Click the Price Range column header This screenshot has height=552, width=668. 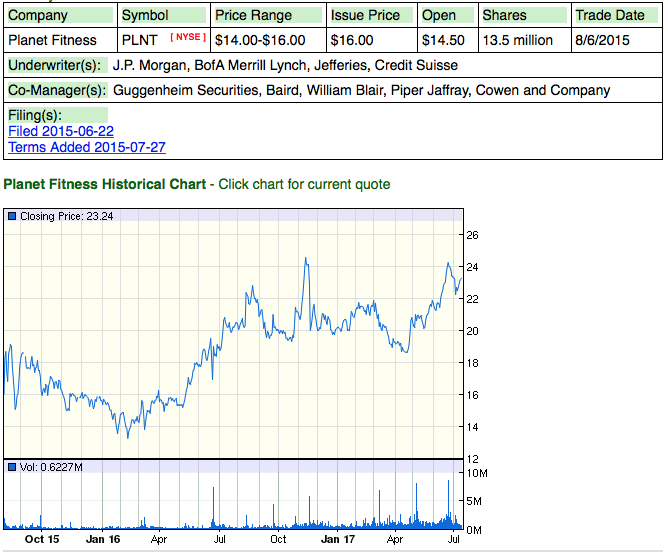[268, 15]
